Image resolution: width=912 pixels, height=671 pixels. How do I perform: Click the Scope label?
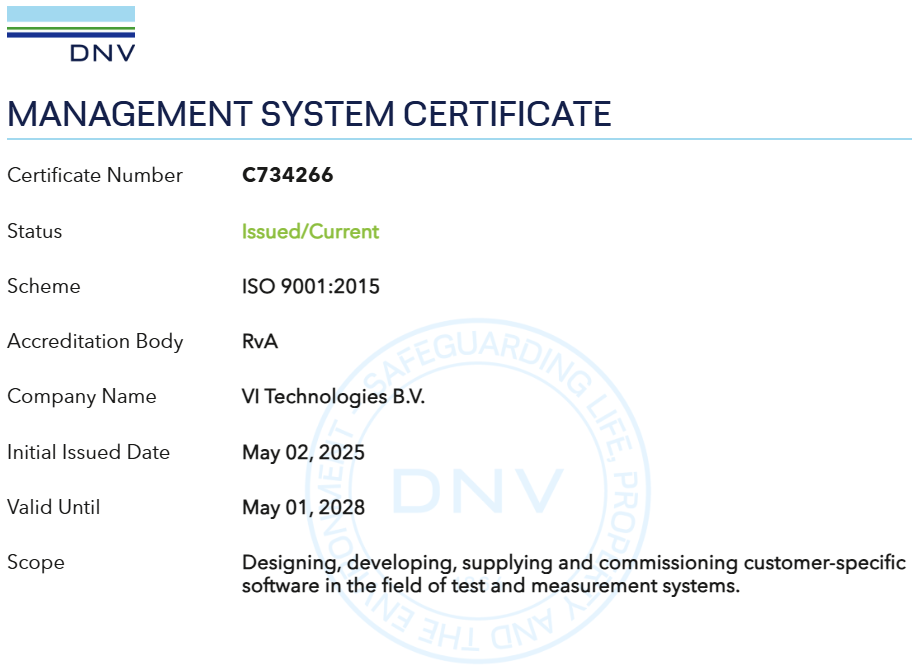35,563
